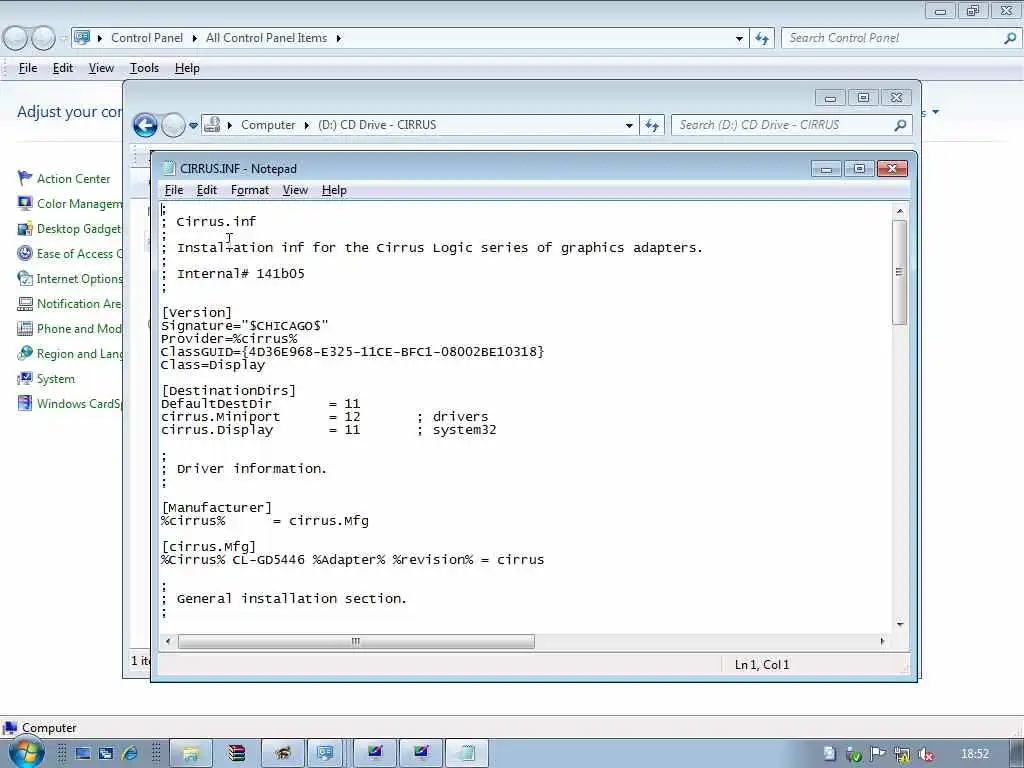Expand arrow after Control Panel breadcrumb
Viewport: 1024px width, 768px height.
195,39
